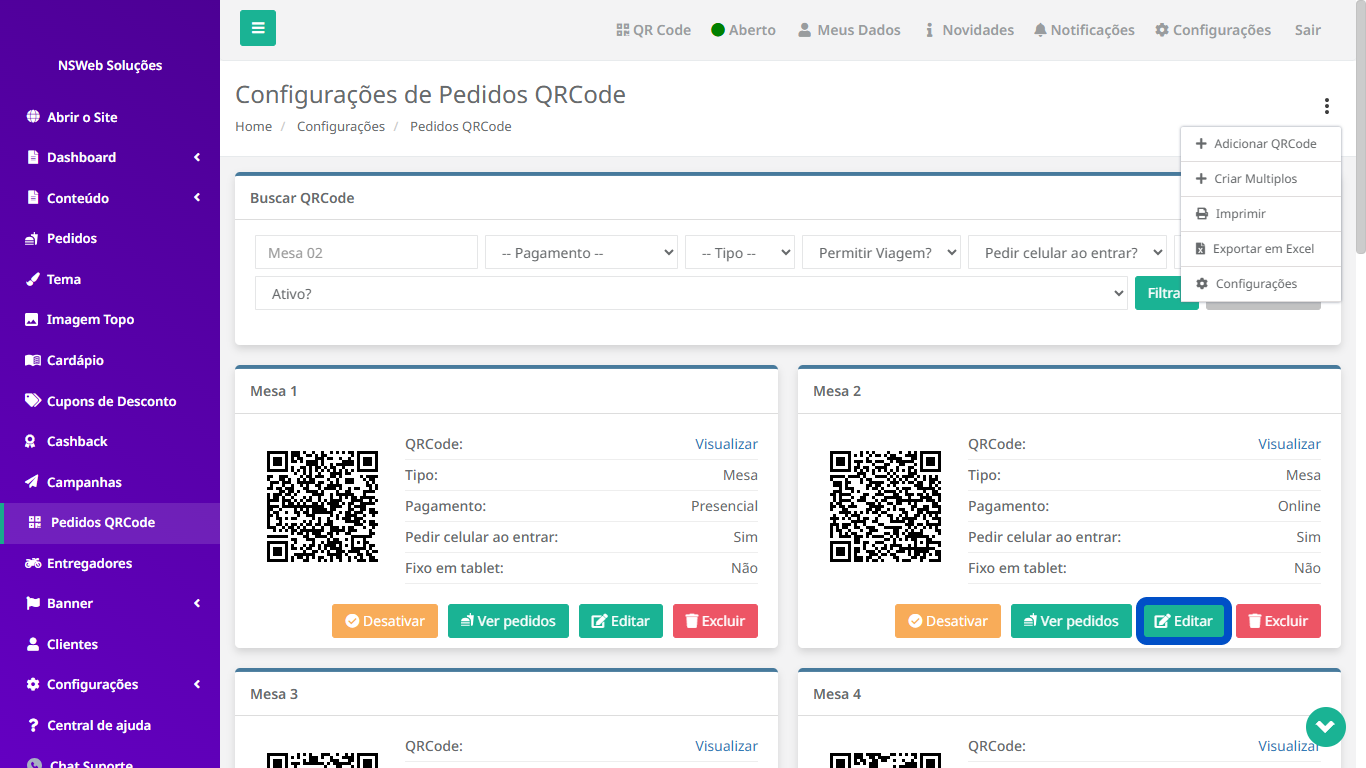Open Cardápio in the sidebar
Screen dimensions: 1366x768
click(x=110, y=360)
